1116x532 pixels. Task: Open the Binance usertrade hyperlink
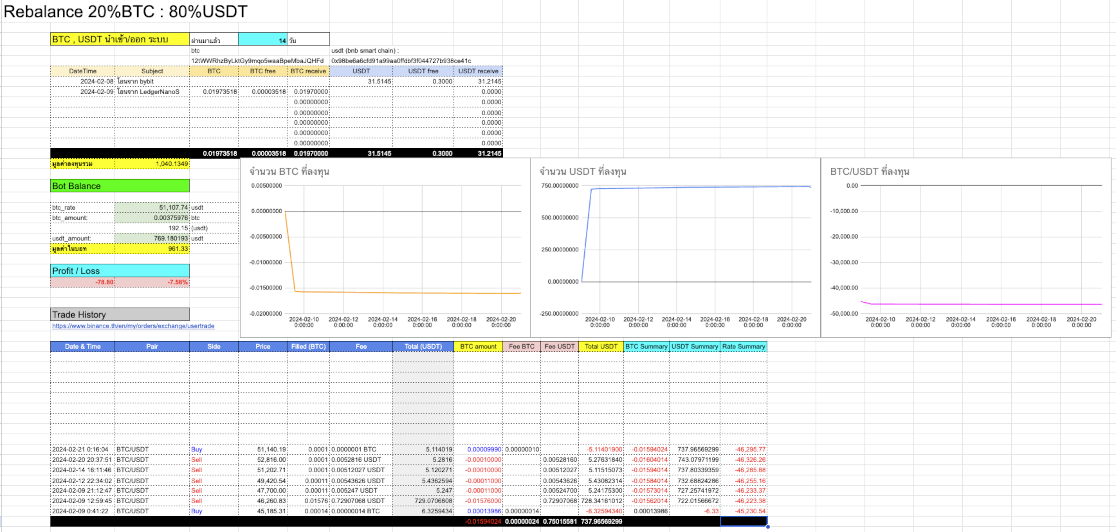coord(133,326)
